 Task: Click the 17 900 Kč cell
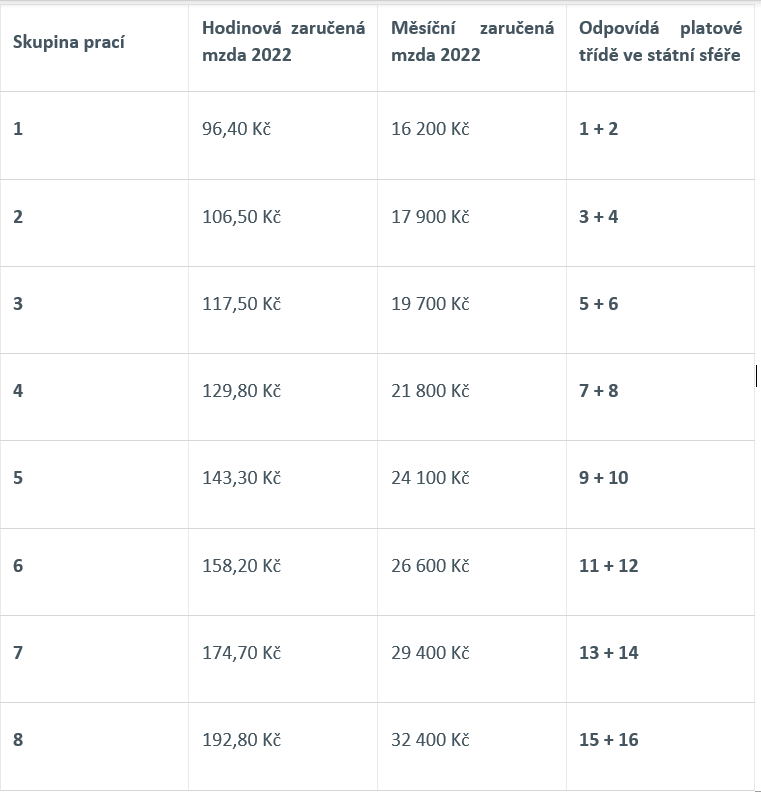point(430,216)
